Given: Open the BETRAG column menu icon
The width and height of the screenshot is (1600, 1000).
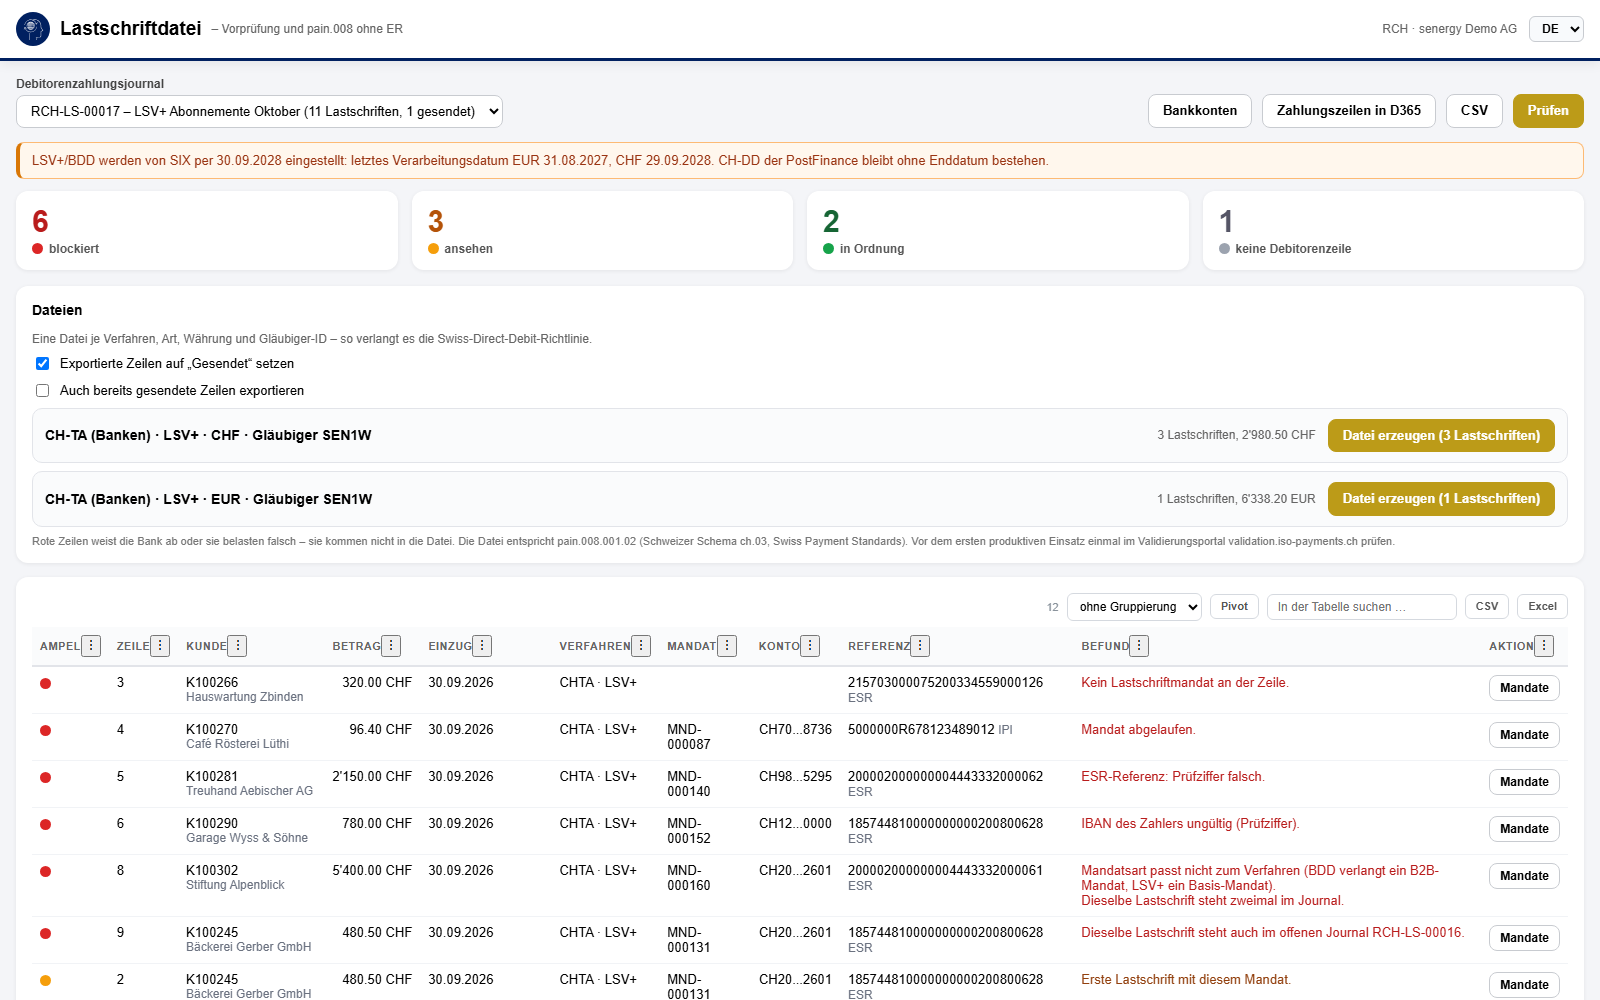Looking at the screenshot, I should point(391,646).
